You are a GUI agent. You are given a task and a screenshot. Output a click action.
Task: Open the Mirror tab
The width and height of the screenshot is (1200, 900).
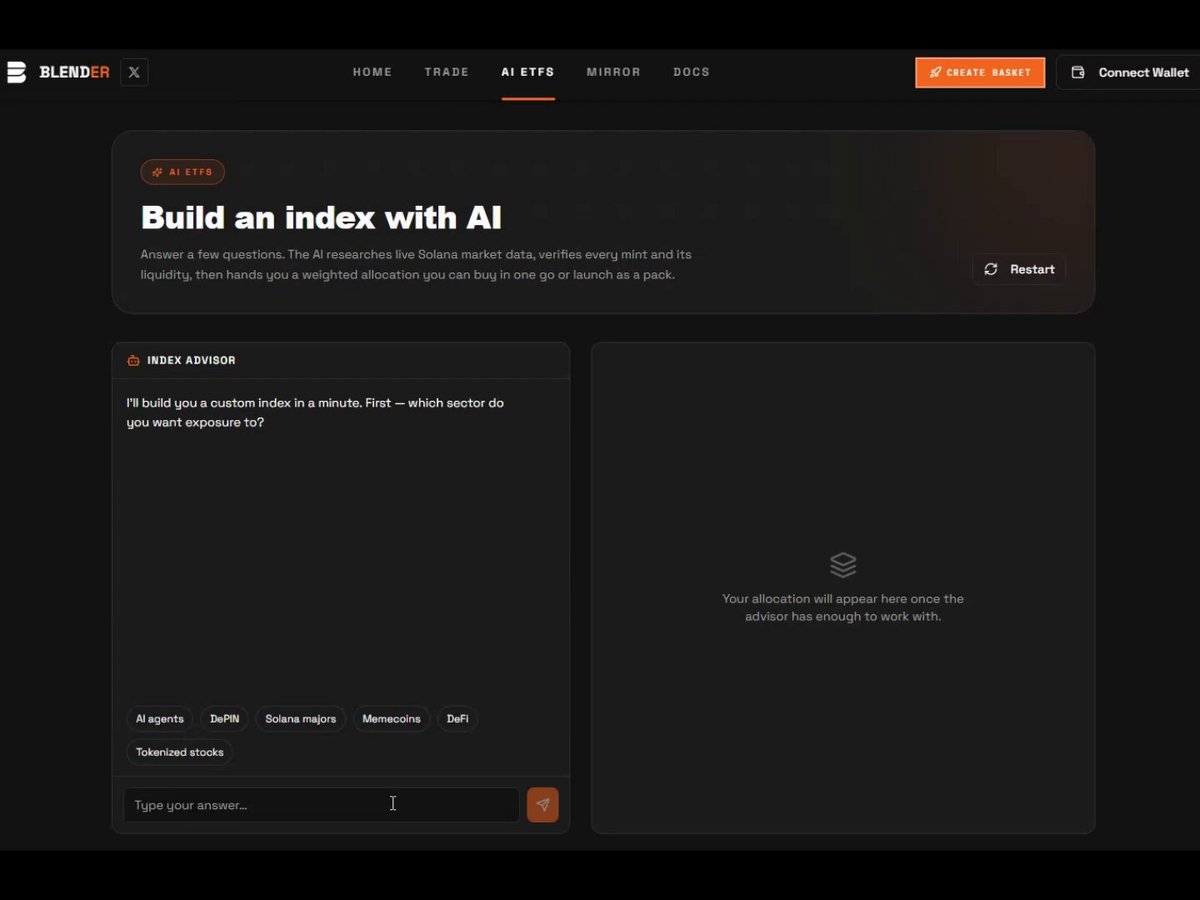(x=613, y=72)
